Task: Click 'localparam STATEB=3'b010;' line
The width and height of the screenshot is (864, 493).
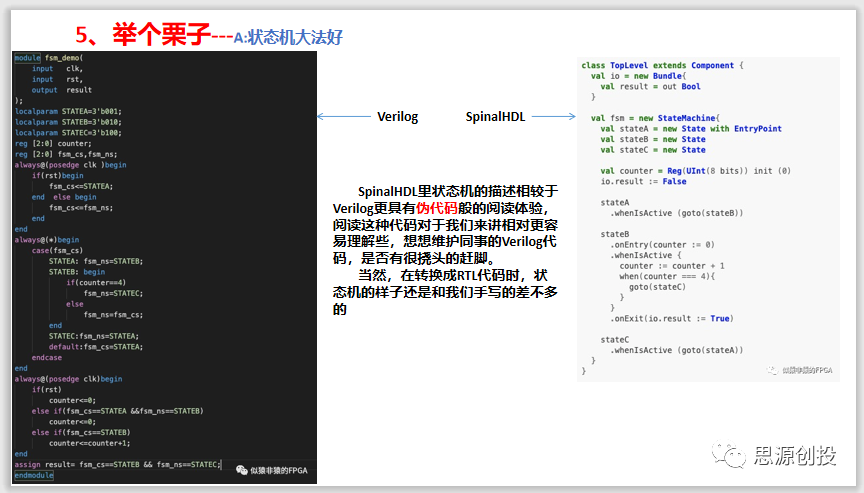Action: tap(68, 122)
